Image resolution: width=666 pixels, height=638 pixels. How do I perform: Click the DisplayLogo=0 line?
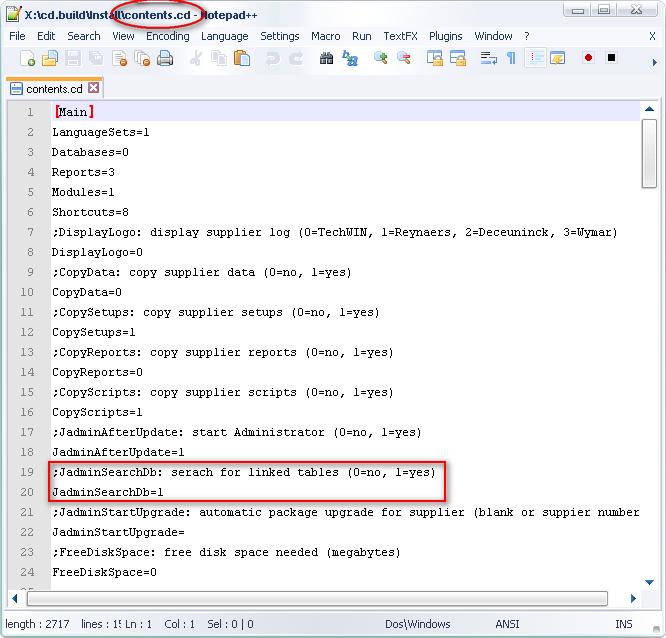(97, 252)
